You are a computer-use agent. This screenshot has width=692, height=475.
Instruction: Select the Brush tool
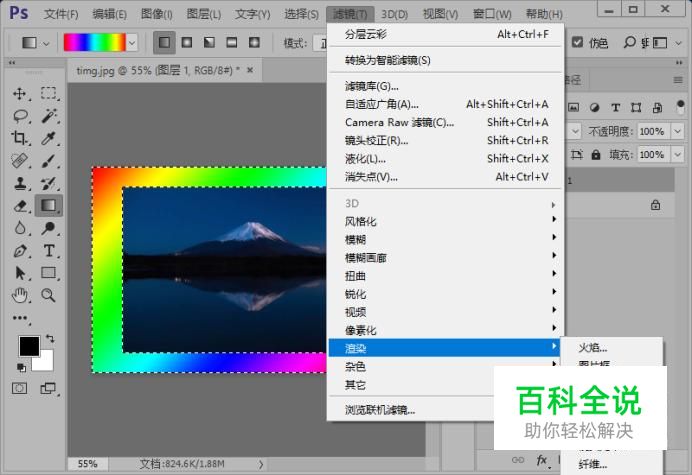coord(49,161)
